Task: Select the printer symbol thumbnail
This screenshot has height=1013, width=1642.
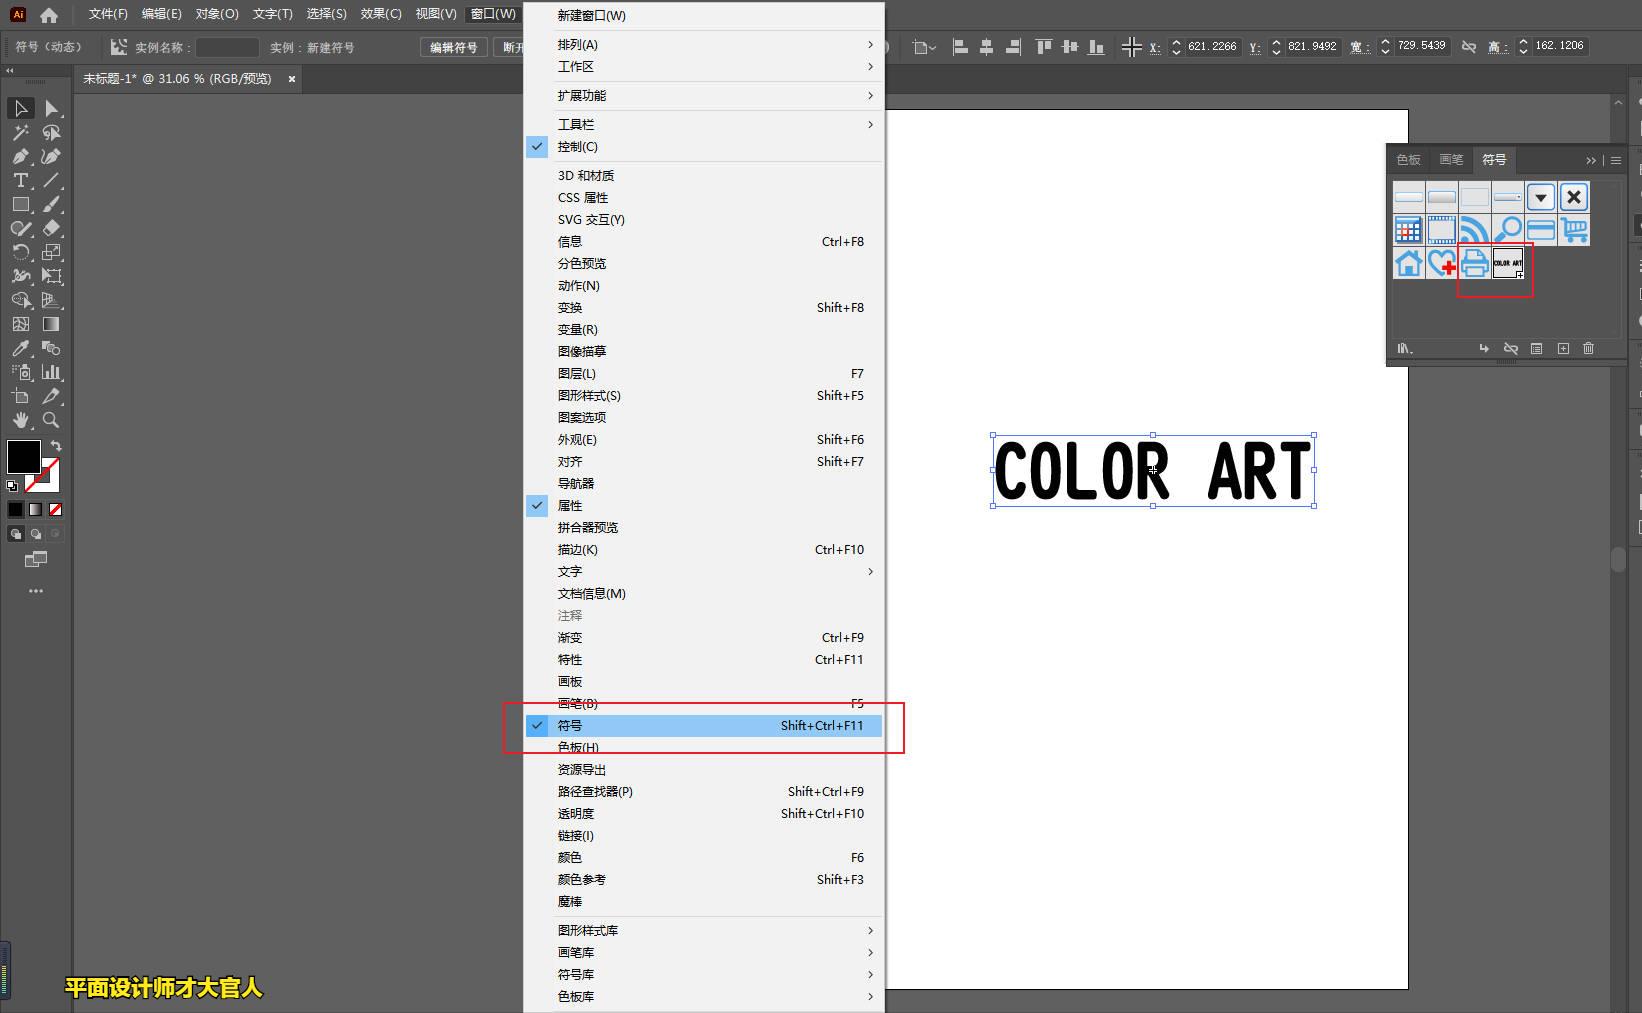Action: (x=1474, y=263)
